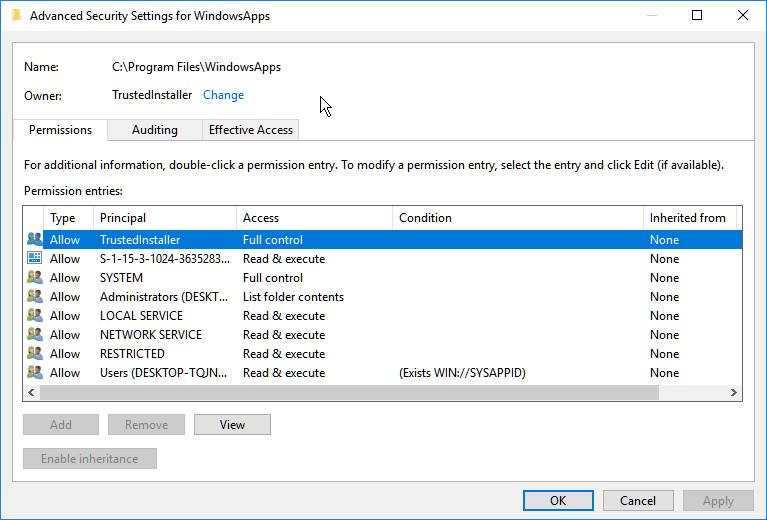Screen dimensions: 767x520
Task: Sort by the Principal column header
Action: point(165,218)
